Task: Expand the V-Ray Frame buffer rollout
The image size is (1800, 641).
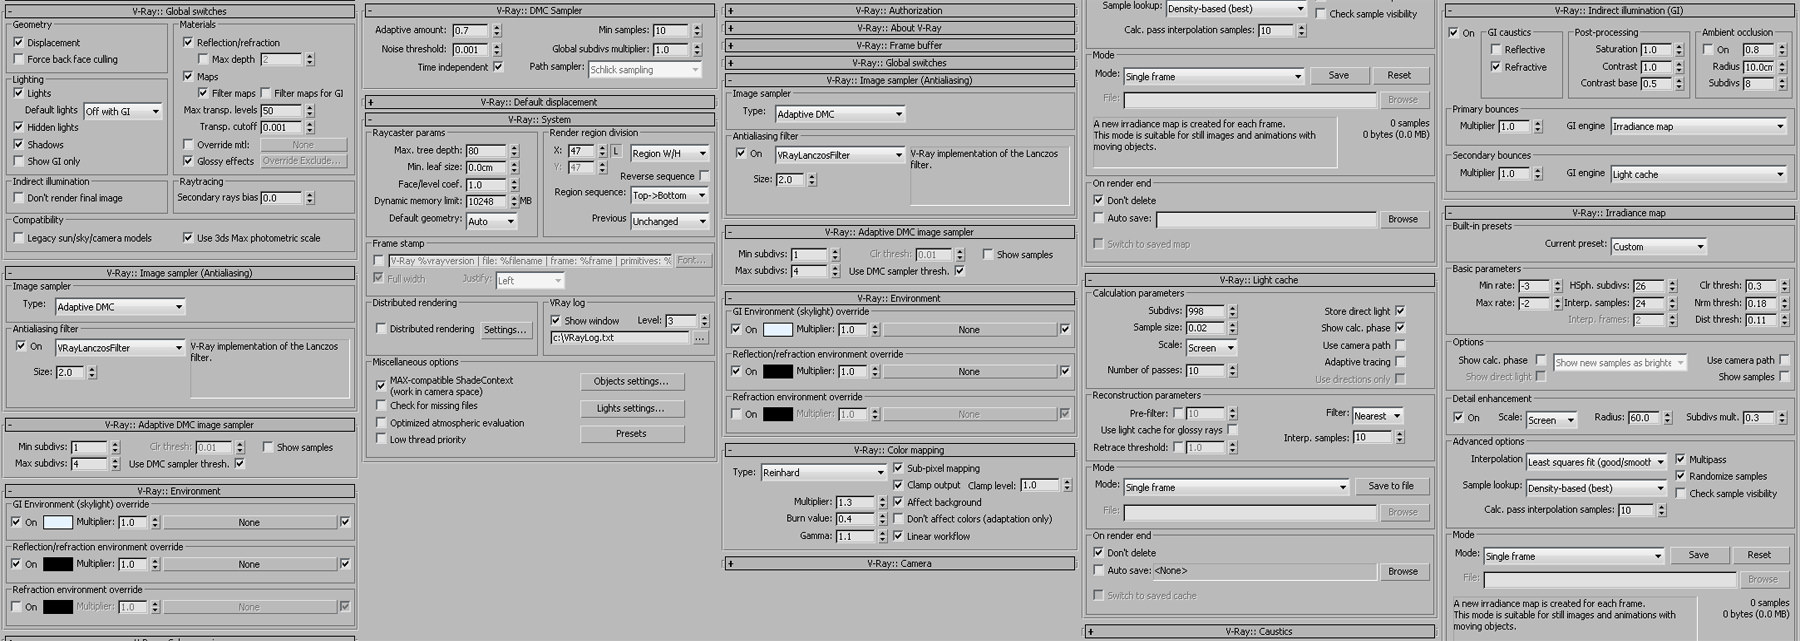Action: [x=898, y=45]
